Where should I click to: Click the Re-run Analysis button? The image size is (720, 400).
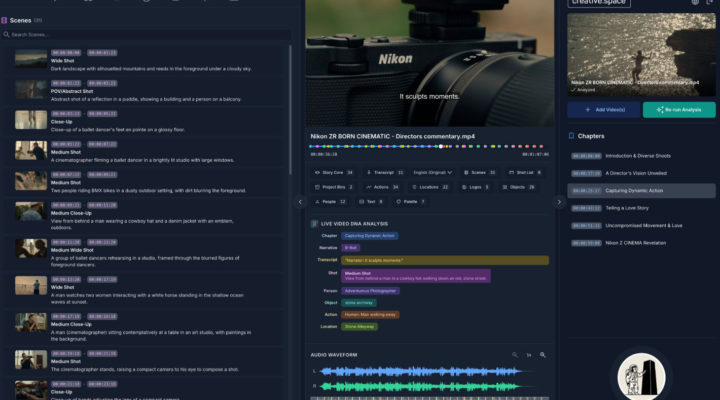pyautogui.click(x=679, y=110)
